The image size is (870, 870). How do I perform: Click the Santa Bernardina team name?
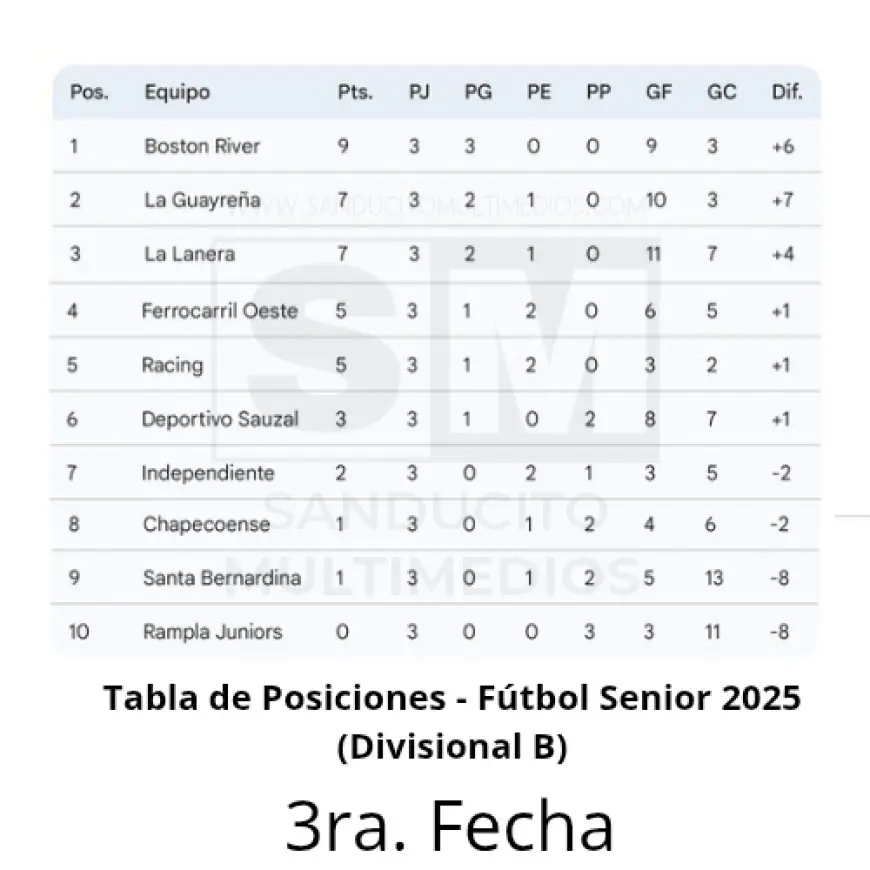pos(222,578)
